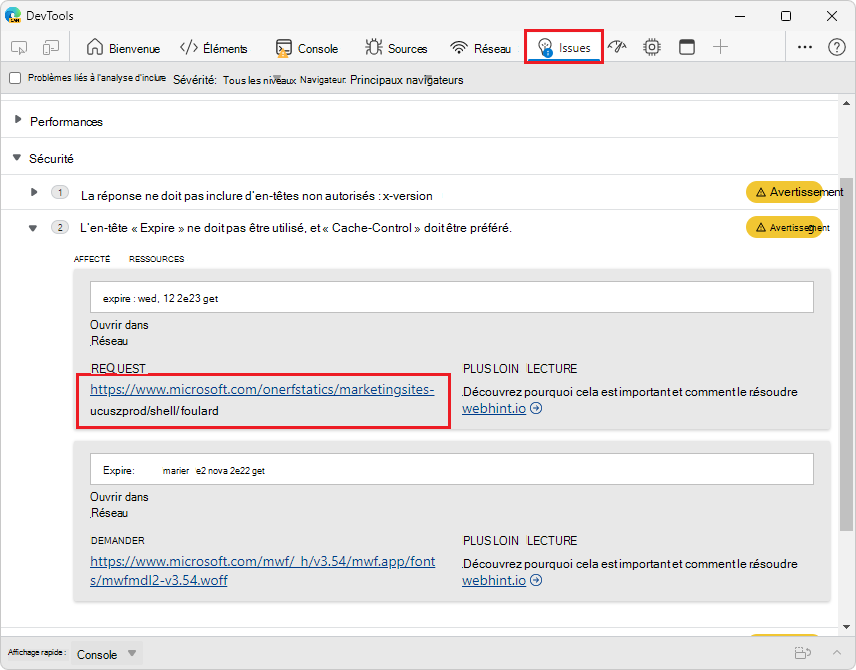This screenshot has width=856, height=670.
Task: Expand quick view with chevron up icon
Action: pos(836,653)
